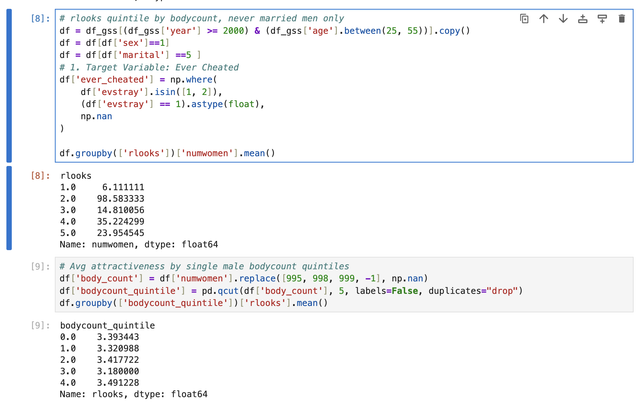Click 'Name: numwomen, dtype: float64' output line
This screenshot has width=640, height=406.
click(x=139, y=244)
